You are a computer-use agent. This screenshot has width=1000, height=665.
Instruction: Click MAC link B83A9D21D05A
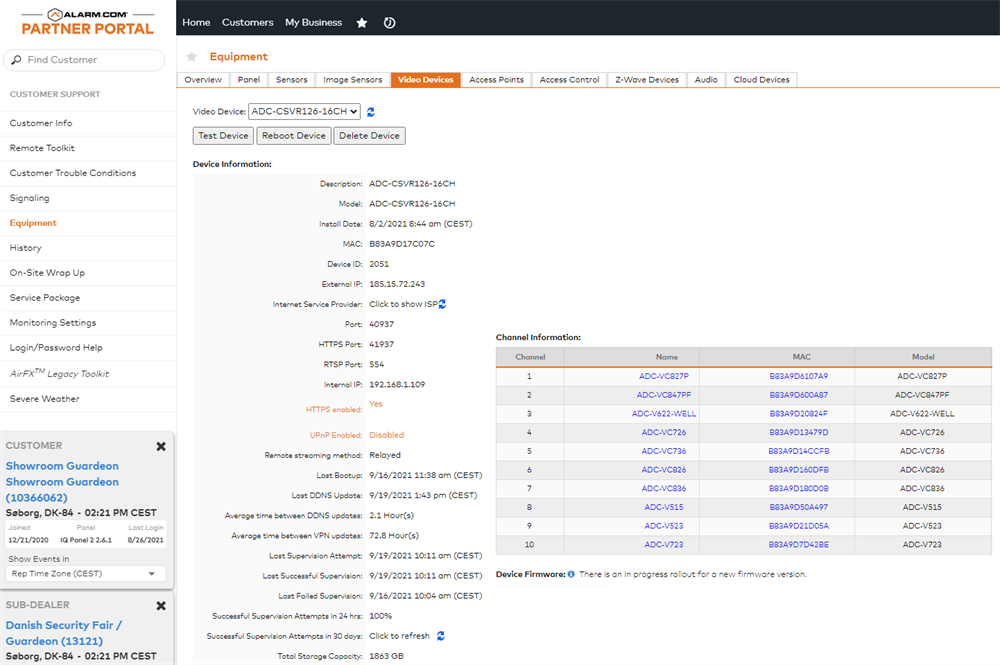(x=798, y=526)
